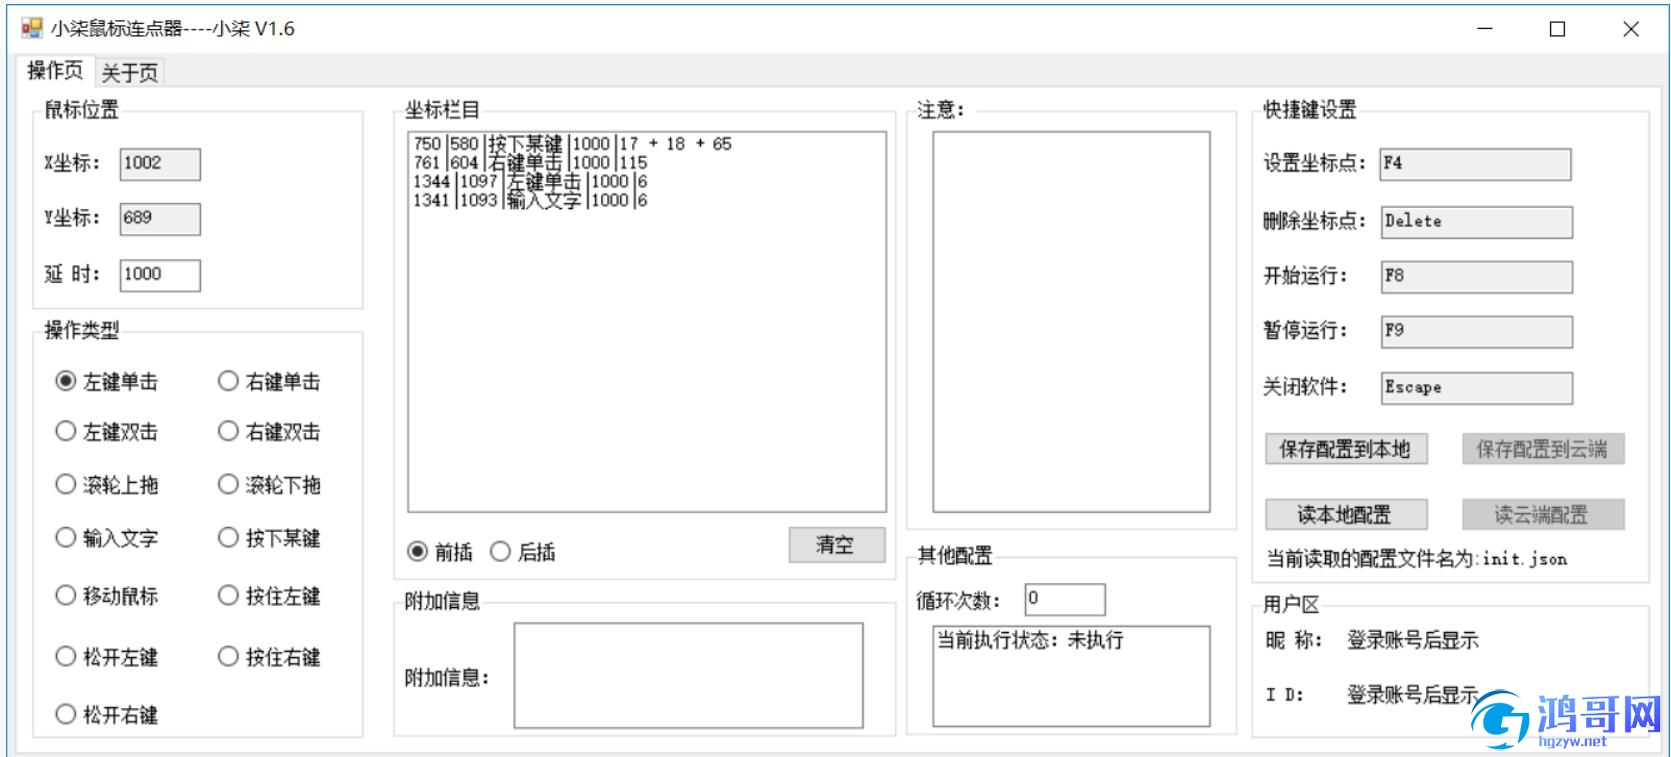Click the app icon in title bar
This screenshot has width=1671, height=757.
32,28
